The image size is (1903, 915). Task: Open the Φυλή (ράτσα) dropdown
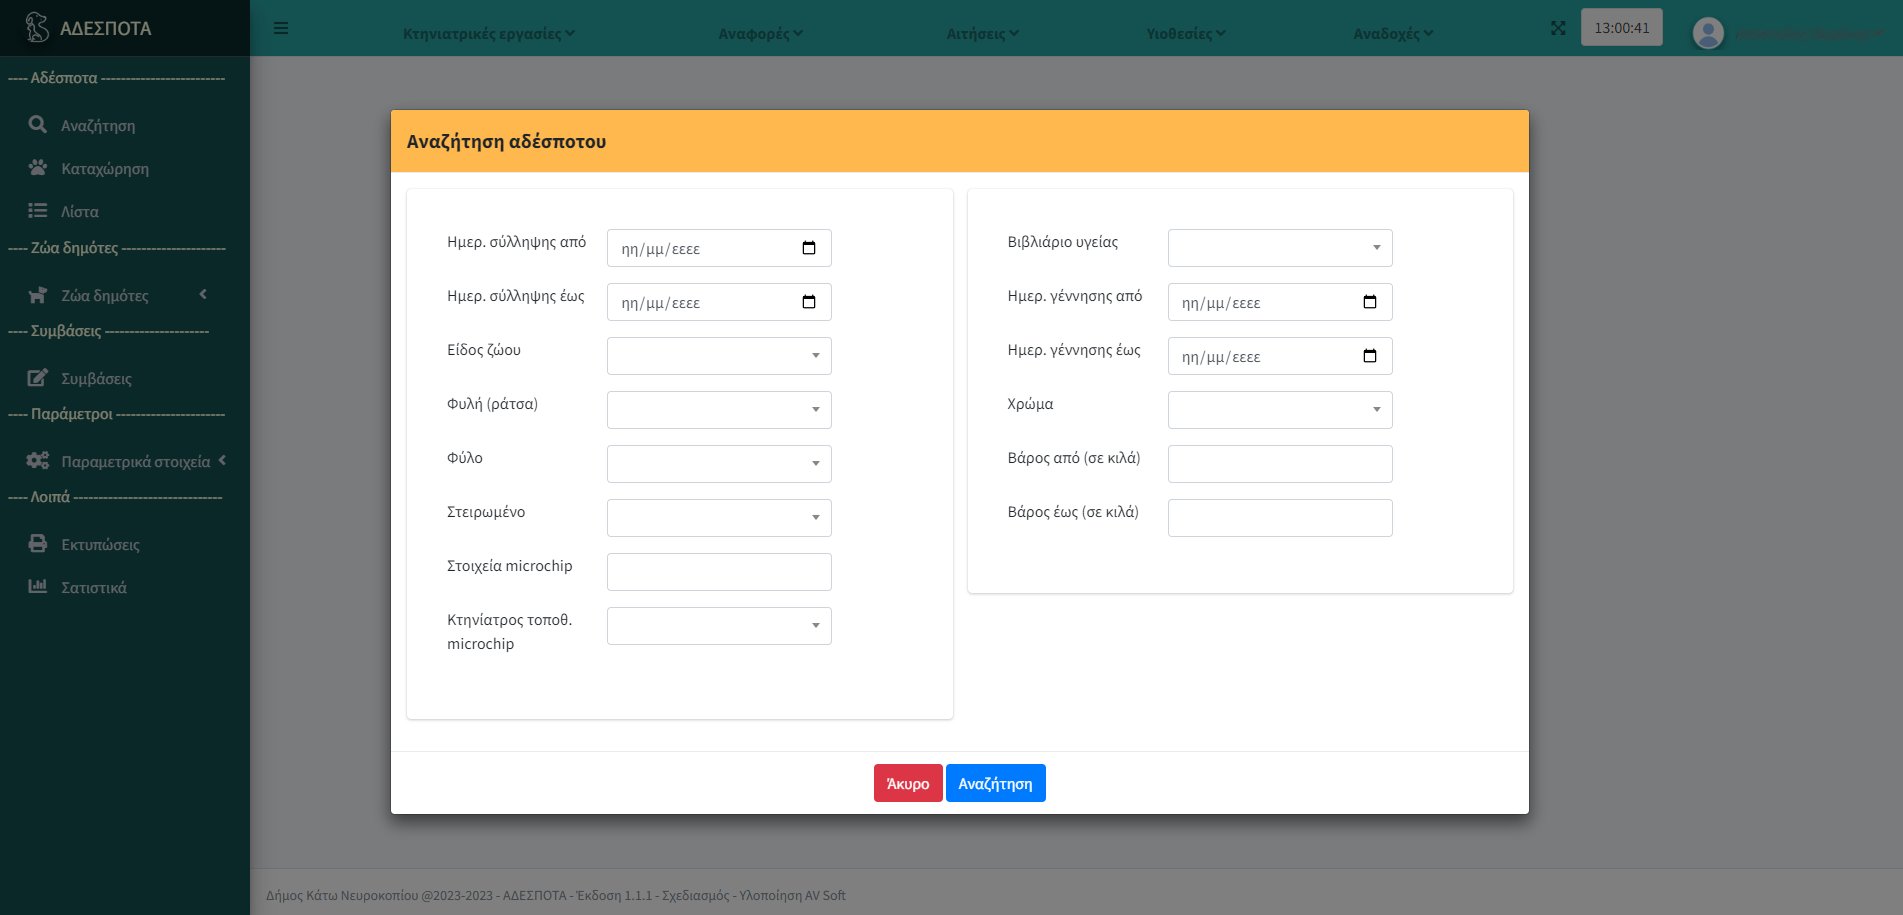(x=719, y=410)
